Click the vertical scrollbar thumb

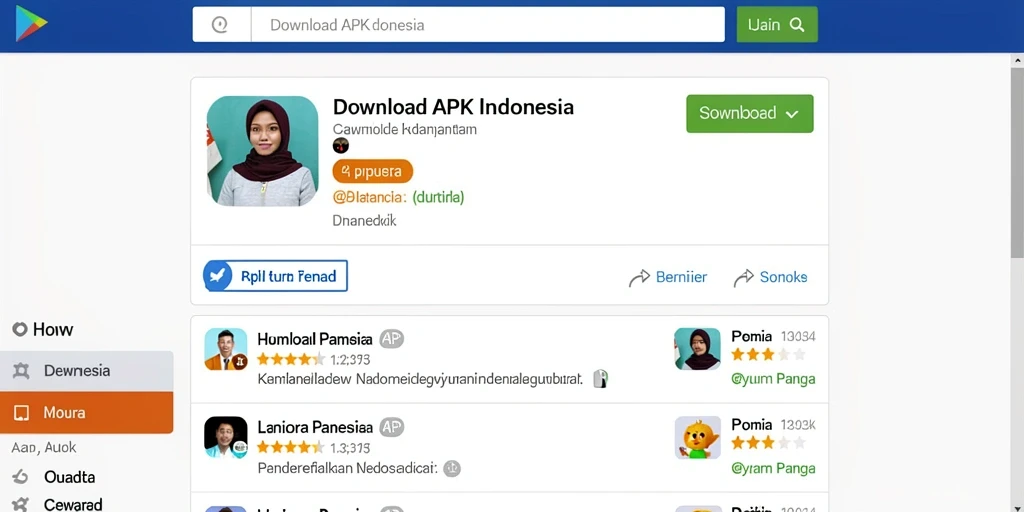1017,162
